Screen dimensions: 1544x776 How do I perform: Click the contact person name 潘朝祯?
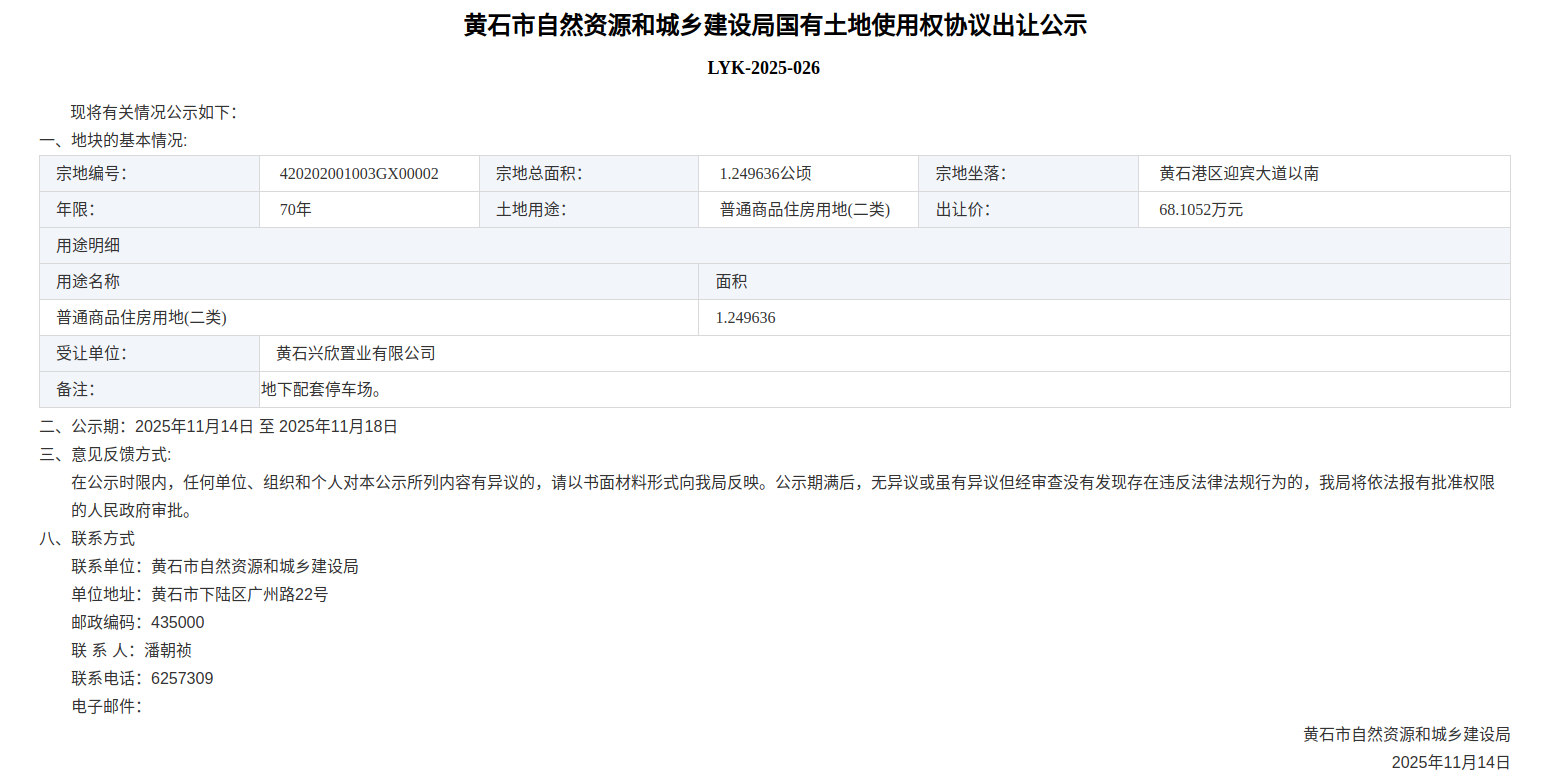[x=168, y=651]
